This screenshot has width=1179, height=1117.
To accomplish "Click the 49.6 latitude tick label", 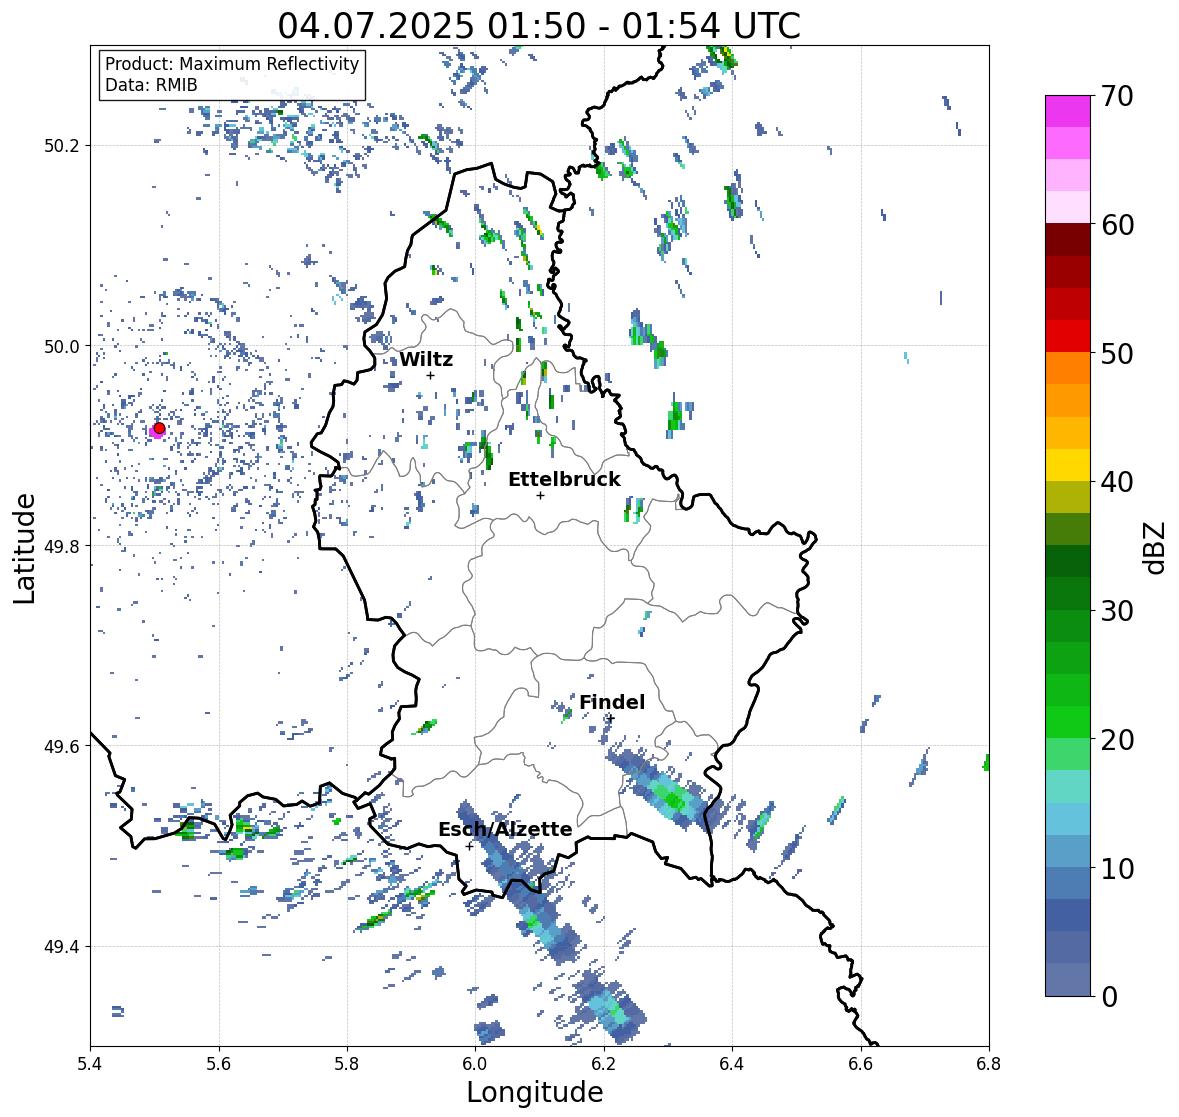I will [64, 746].
